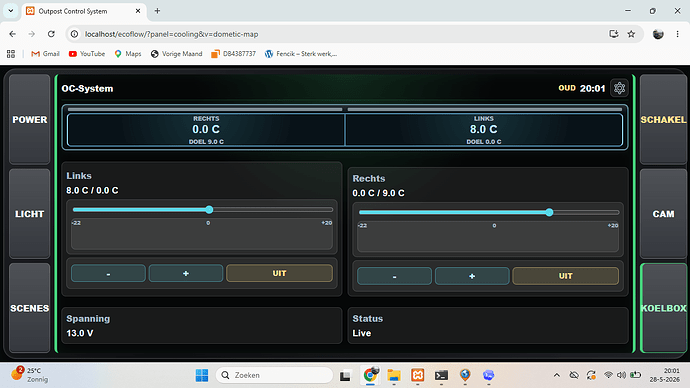Image resolution: width=690 pixels, height=388 pixels.
Task: Open Chrome from the taskbar
Action: [x=370, y=375]
